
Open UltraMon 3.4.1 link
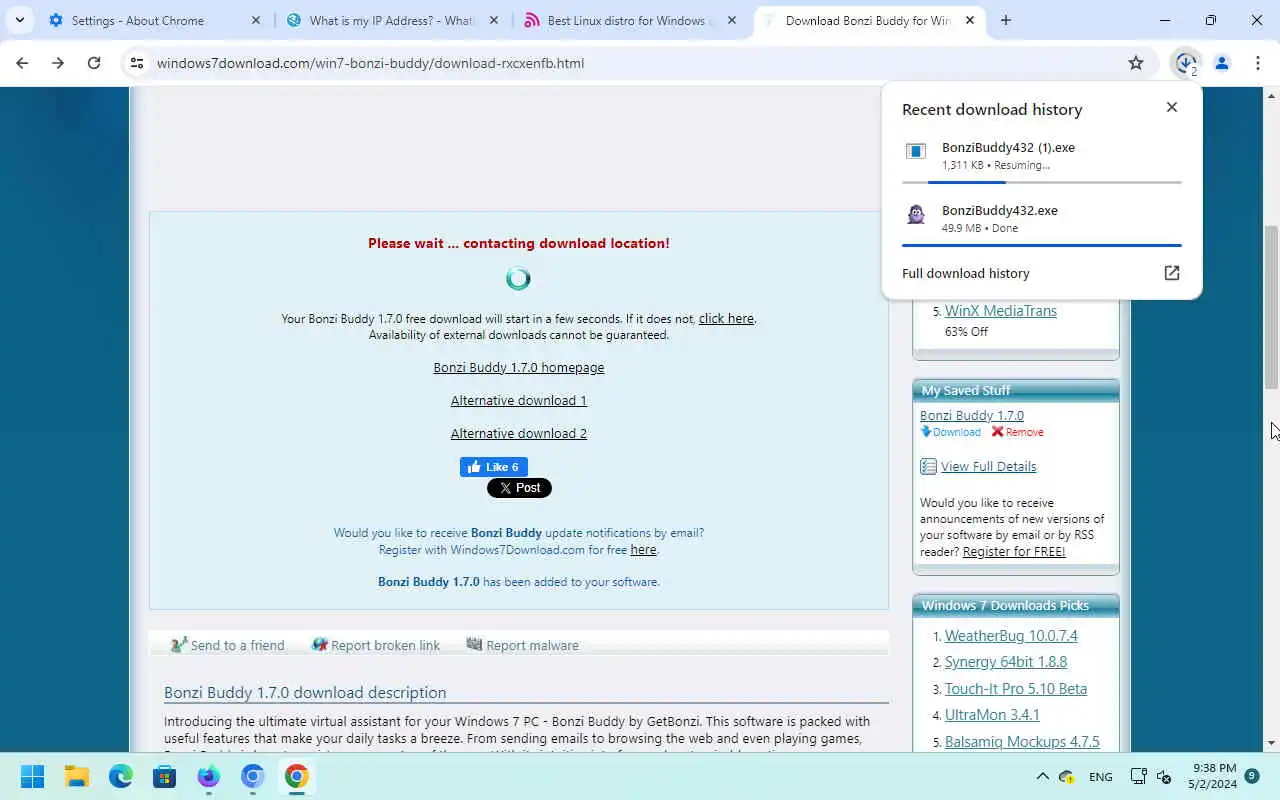point(992,715)
